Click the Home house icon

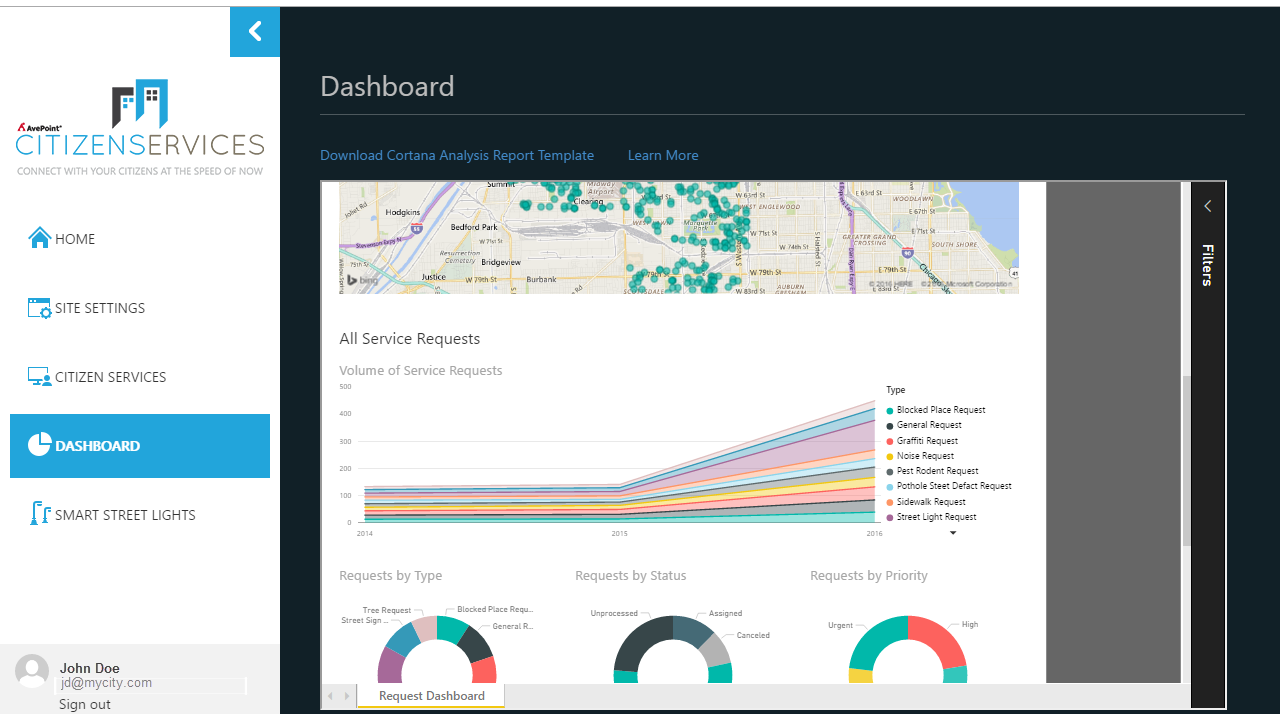[x=40, y=238]
